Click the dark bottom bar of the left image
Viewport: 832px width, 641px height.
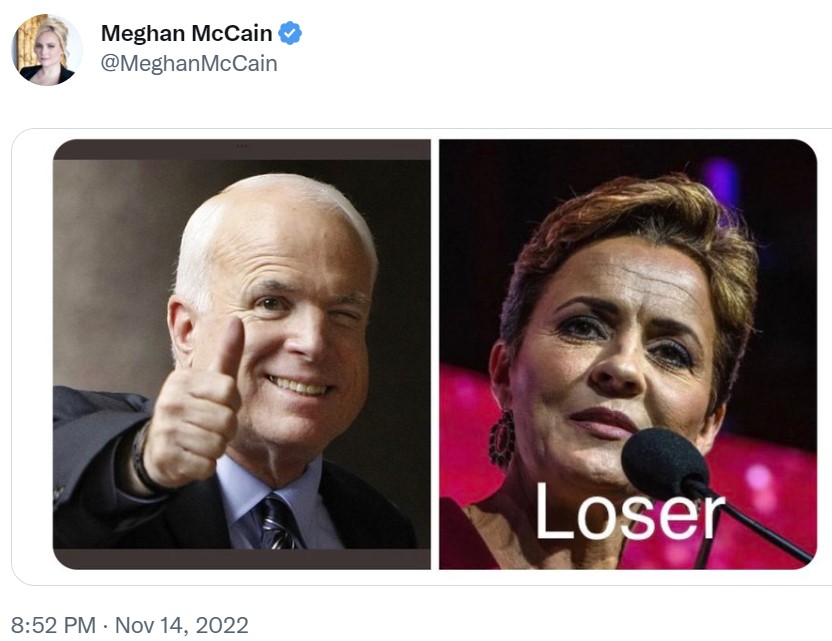241,559
